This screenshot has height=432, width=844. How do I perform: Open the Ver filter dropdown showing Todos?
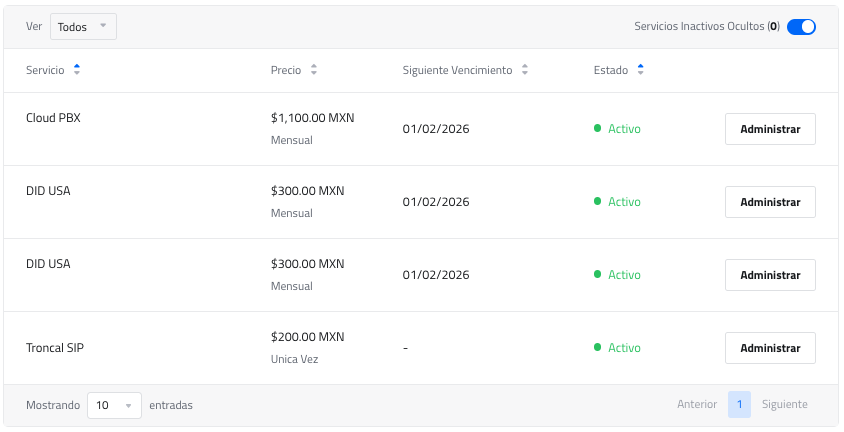83,27
